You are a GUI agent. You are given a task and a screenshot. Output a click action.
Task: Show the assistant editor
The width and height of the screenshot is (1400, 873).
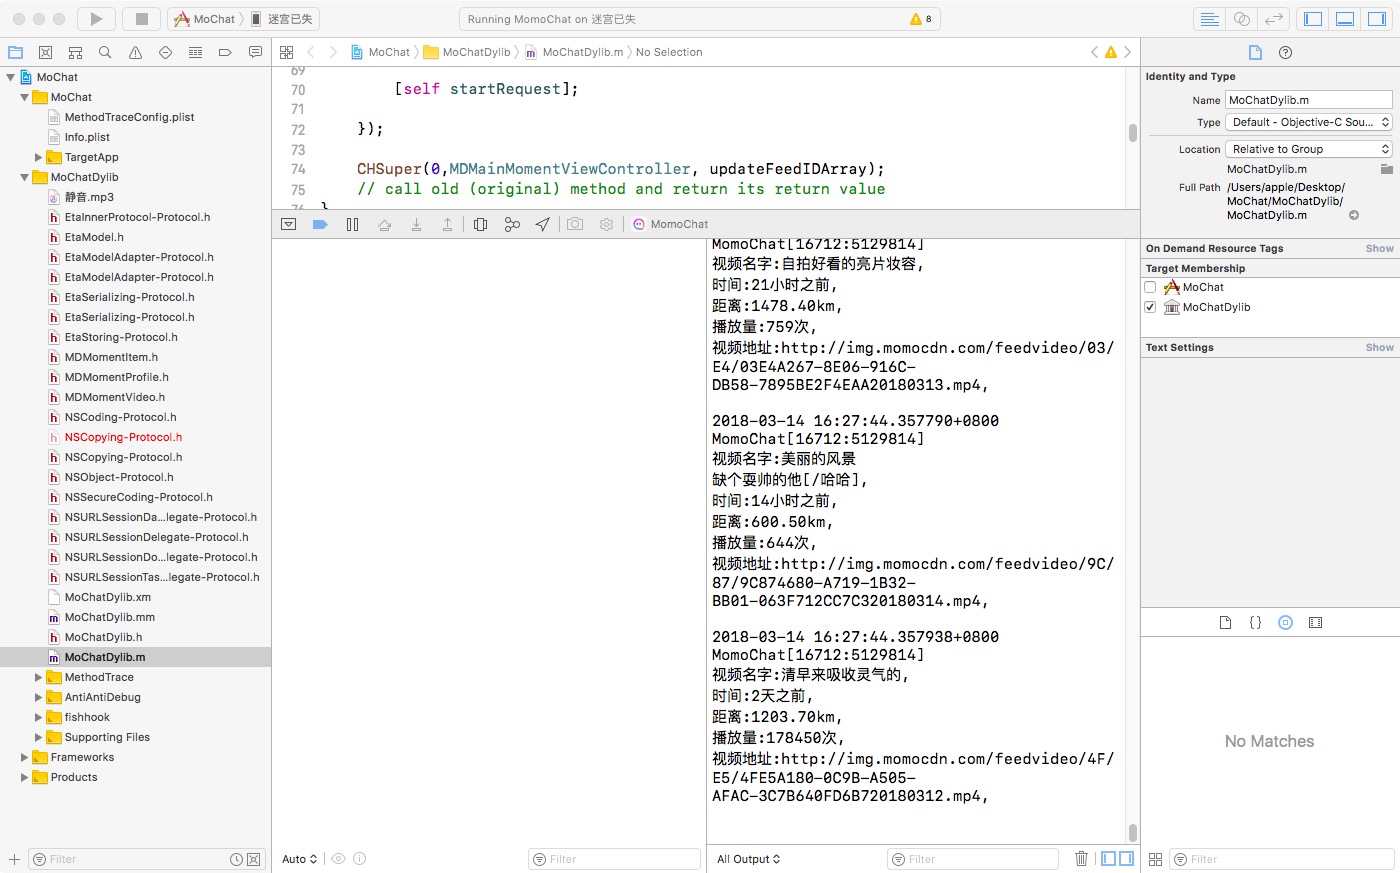tap(1241, 19)
